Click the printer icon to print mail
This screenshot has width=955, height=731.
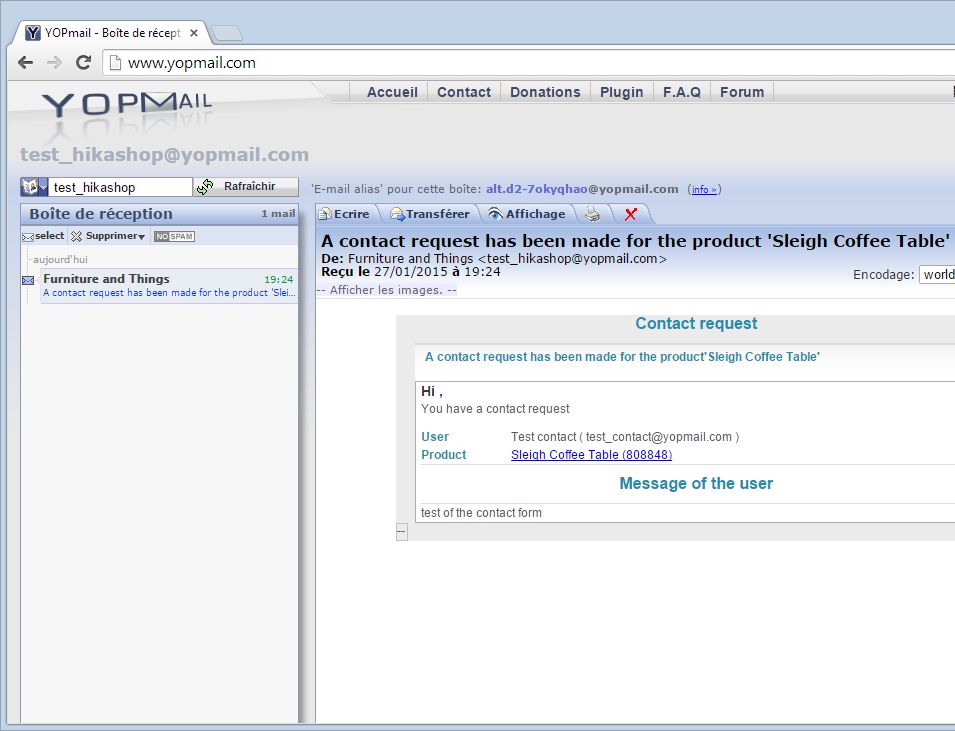pyautogui.click(x=592, y=214)
